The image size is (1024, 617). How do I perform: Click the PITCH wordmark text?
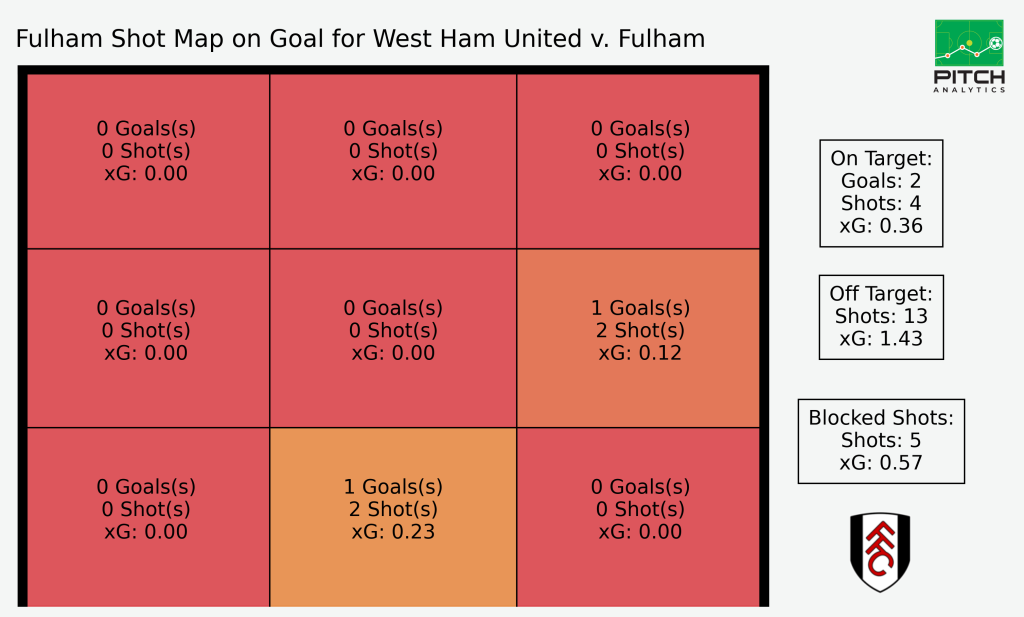pos(969,77)
